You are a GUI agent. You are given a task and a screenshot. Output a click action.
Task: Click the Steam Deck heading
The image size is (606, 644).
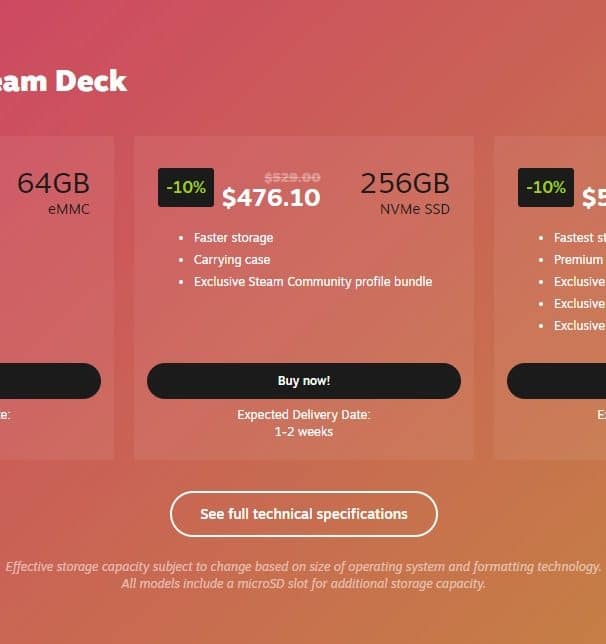(x=63, y=81)
